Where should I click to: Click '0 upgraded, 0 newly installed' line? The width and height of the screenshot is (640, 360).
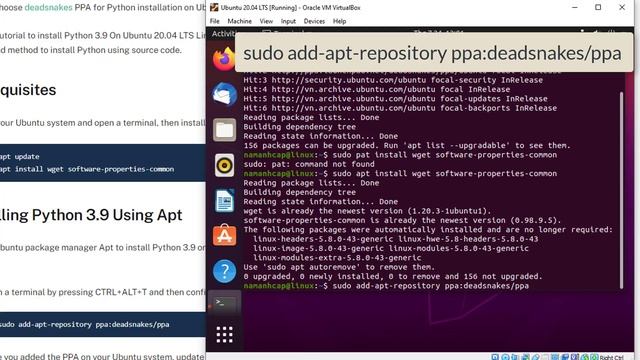[x=393, y=276]
